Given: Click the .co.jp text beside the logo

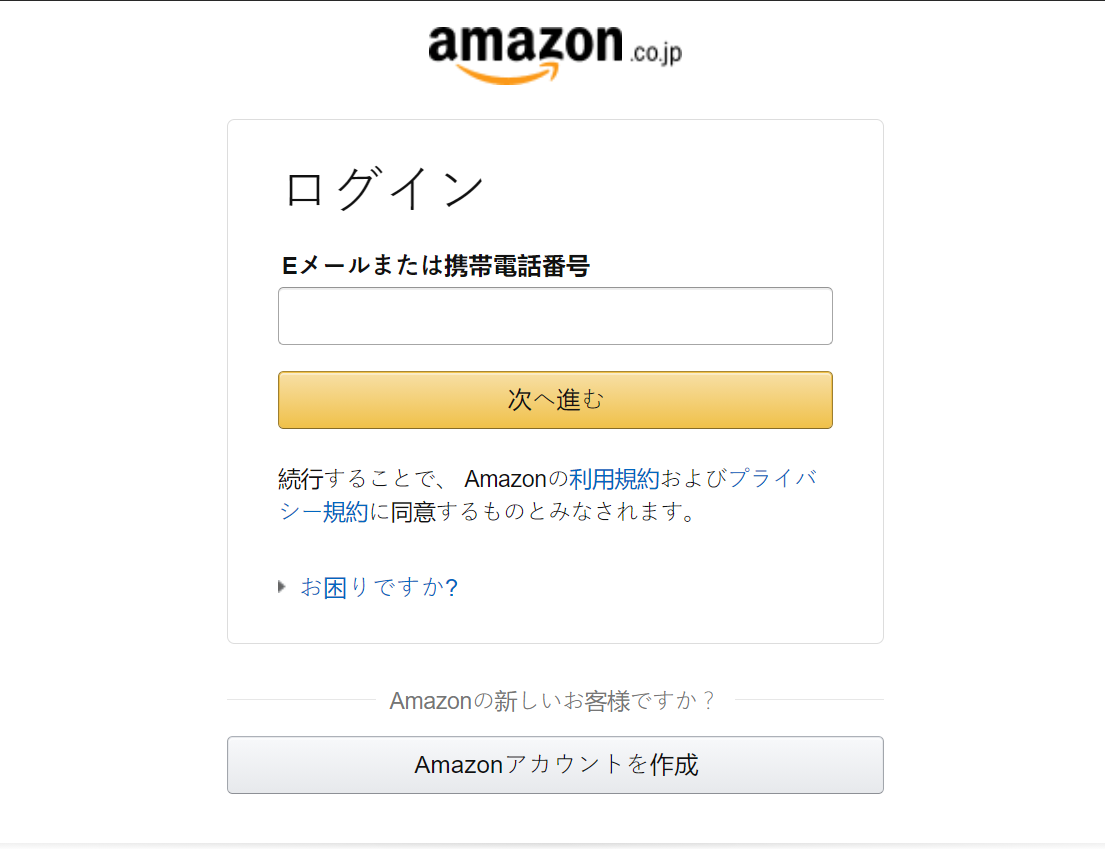Looking at the screenshot, I should point(656,54).
